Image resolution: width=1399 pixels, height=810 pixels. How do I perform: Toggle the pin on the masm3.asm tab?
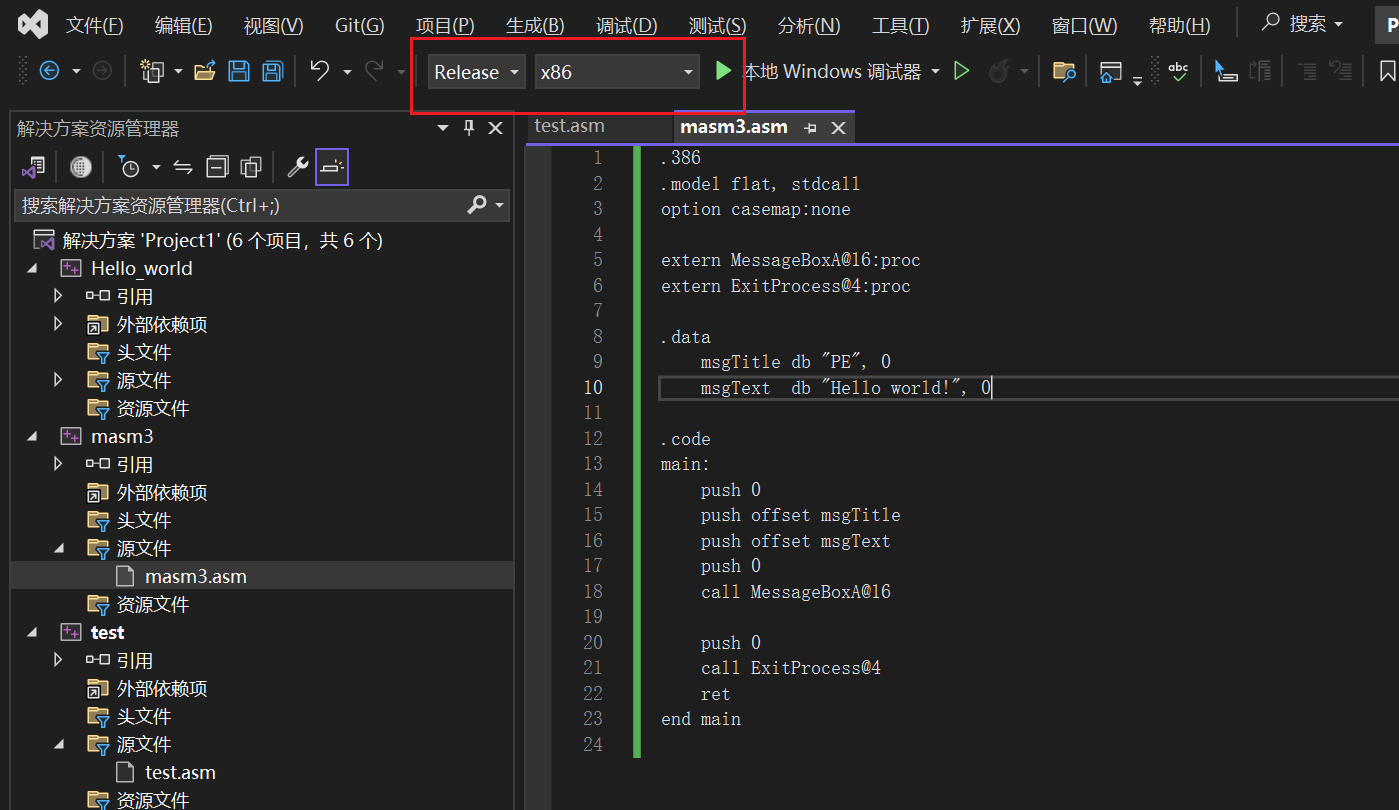(x=811, y=128)
